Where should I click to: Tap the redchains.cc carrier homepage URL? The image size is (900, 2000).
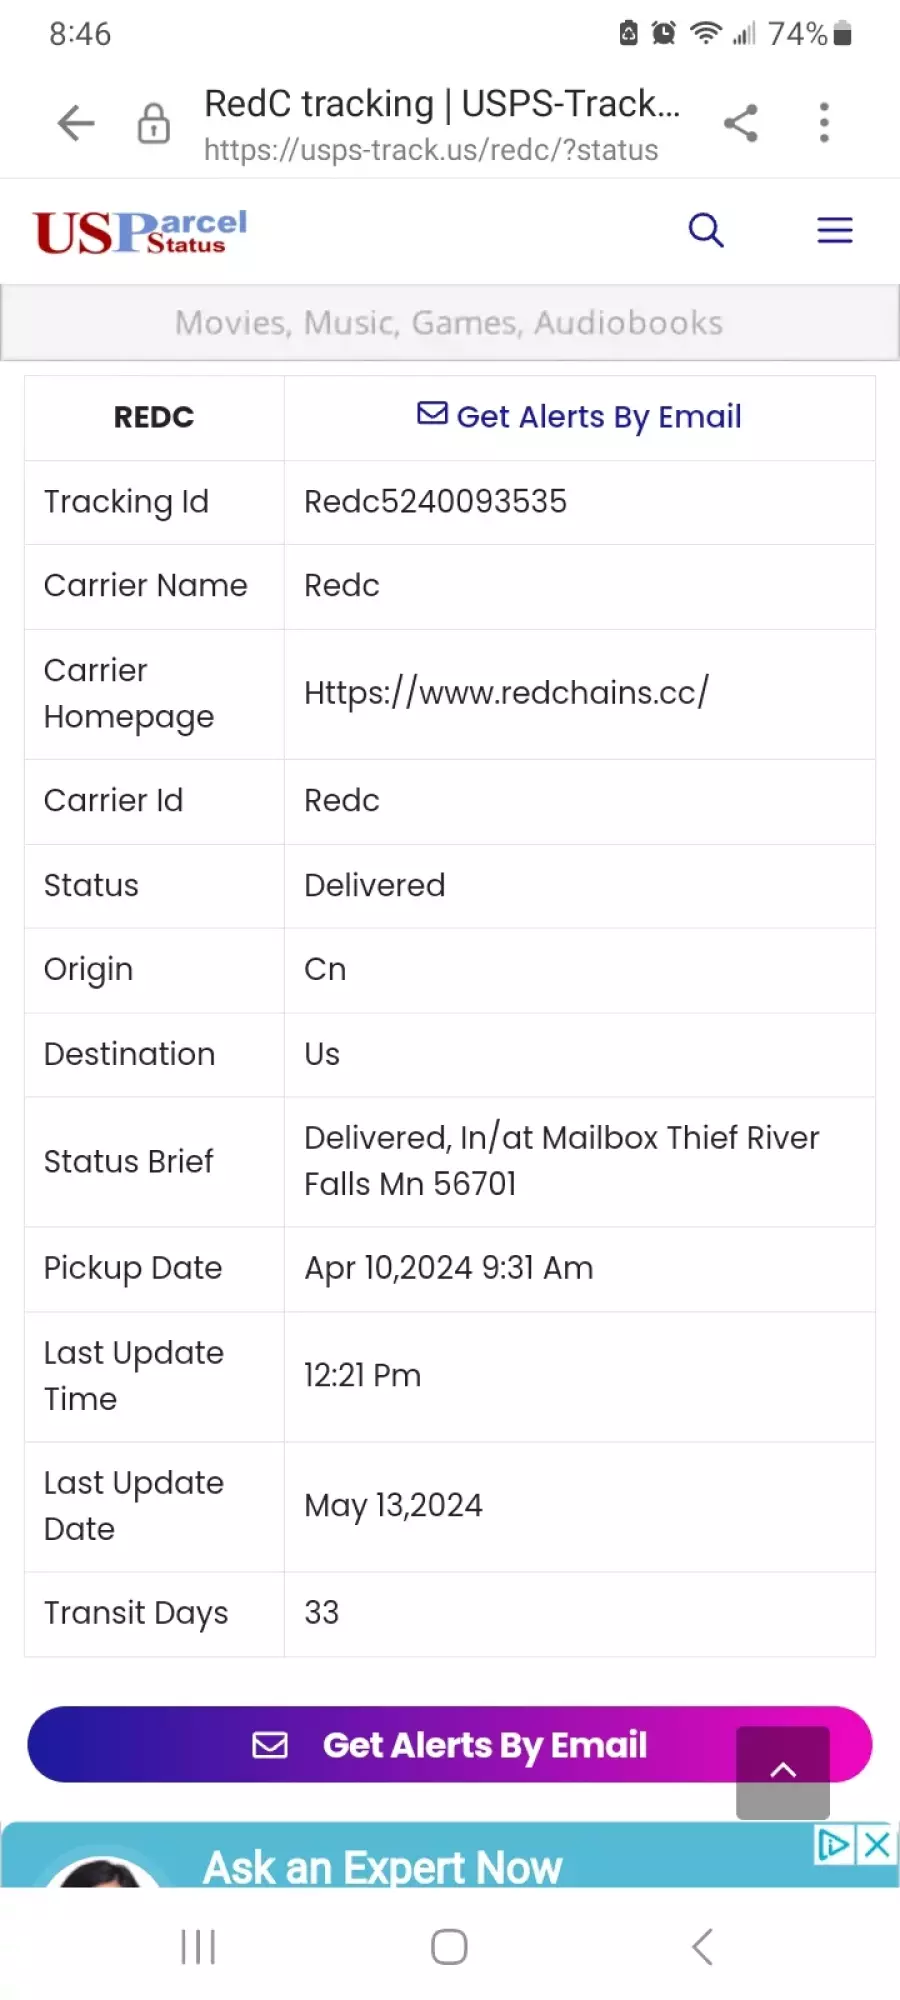pyautogui.click(x=506, y=692)
